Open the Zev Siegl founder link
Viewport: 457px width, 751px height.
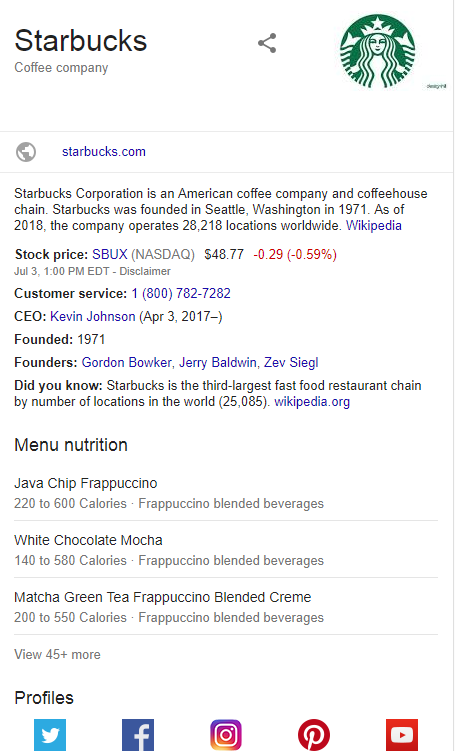(x=291, y=363)
